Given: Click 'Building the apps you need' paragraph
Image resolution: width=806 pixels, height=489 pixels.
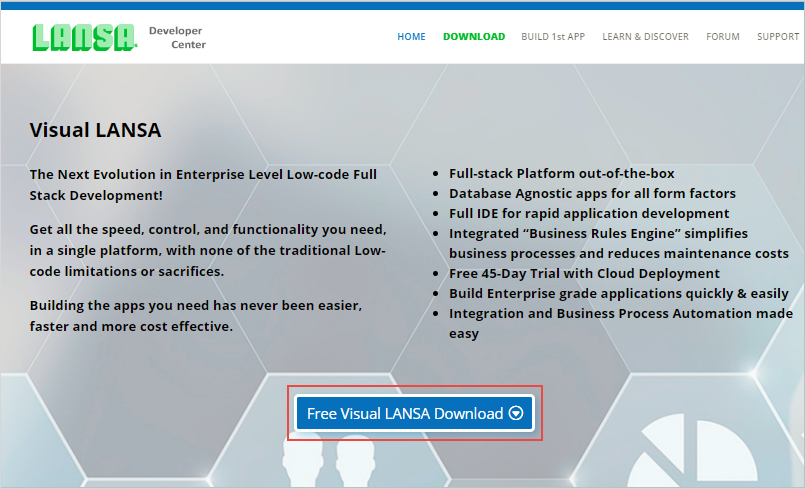Looking at the screenshot, I should (196, 316).
